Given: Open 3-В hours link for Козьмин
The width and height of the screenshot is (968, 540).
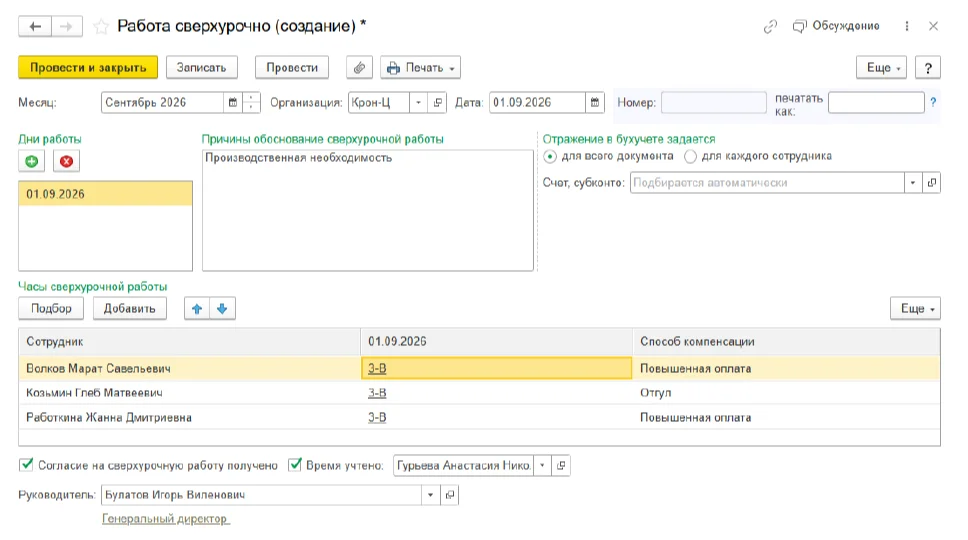Looking at the screenshot, I should tap(377, 393).
